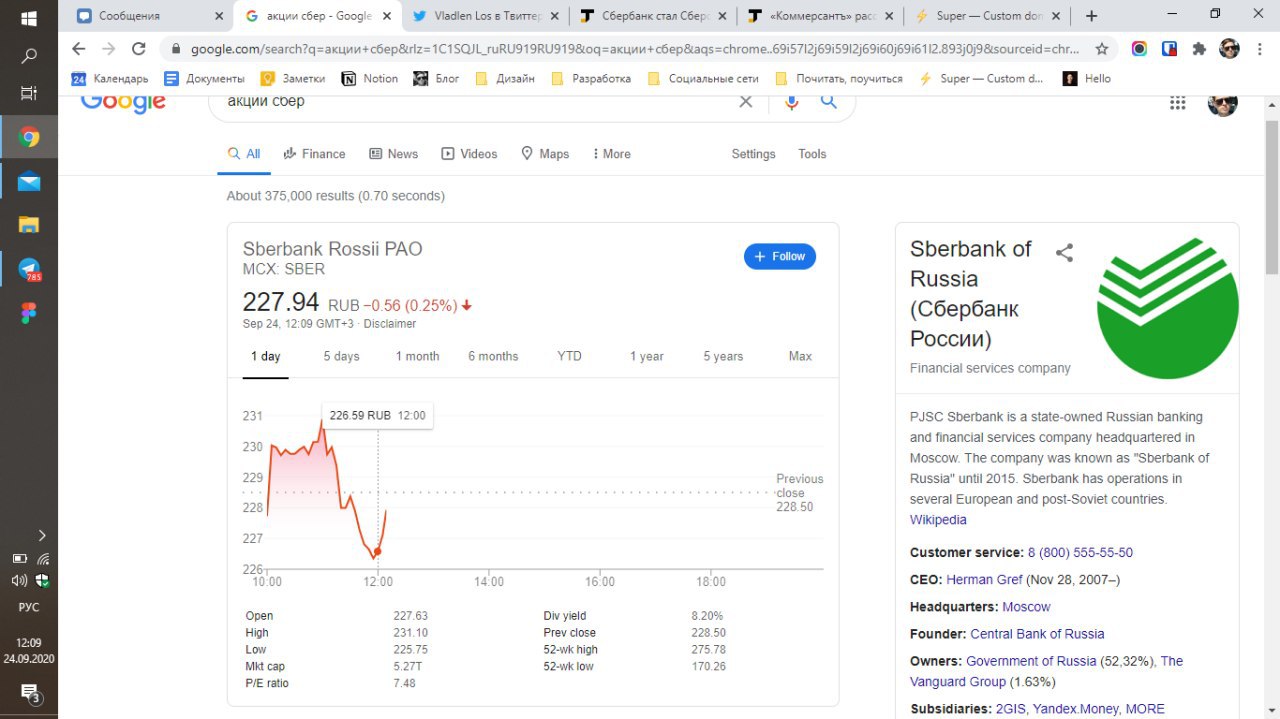This screenshot has width=1280, height=719.
Task: Open search Settings
Action: click(x=753, y=154)
